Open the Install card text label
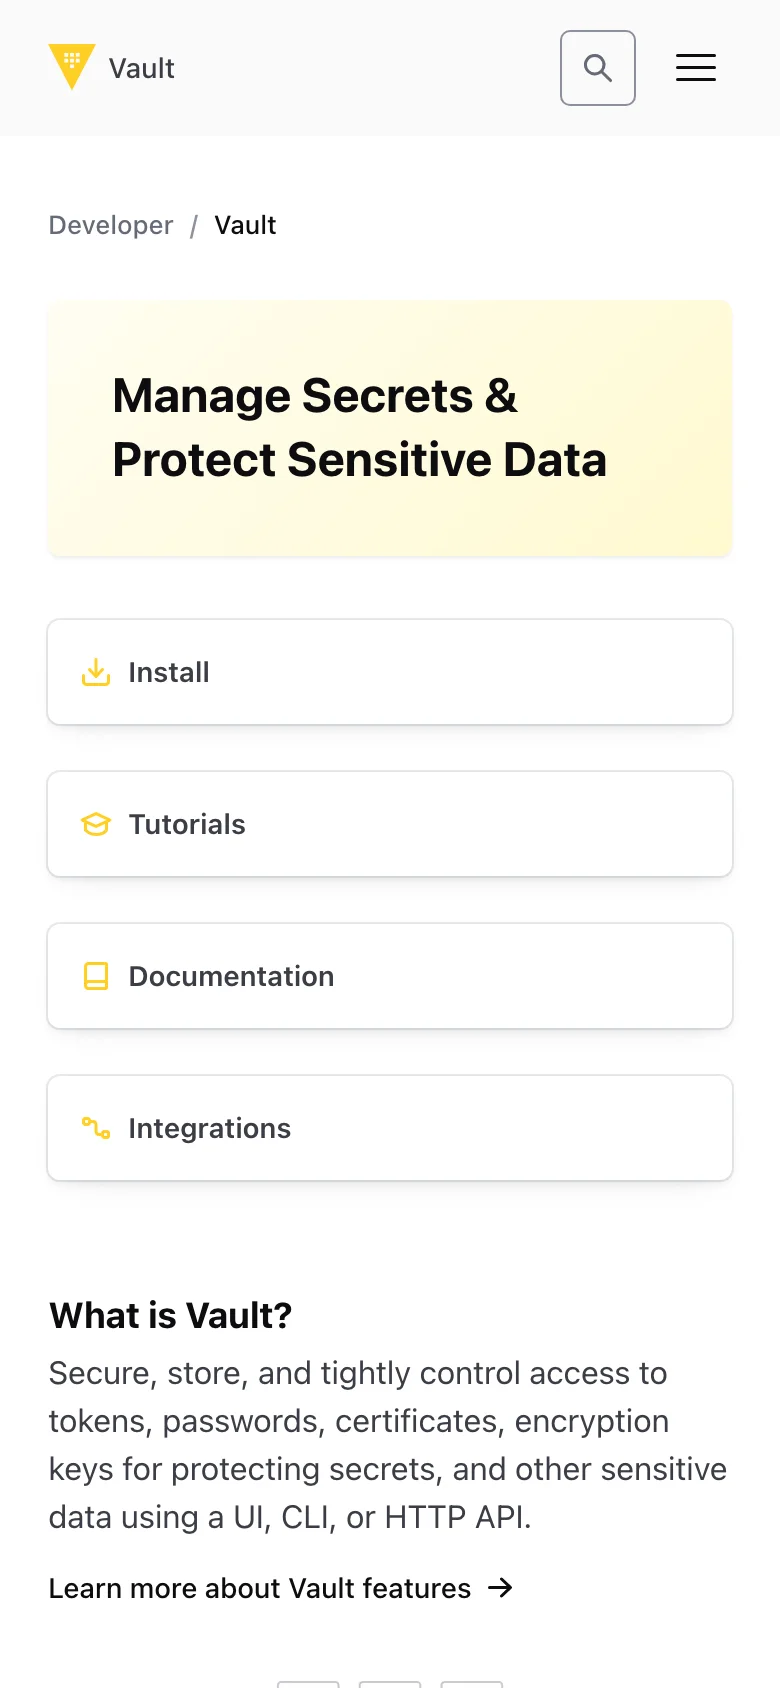The height and width of the screenshot is (1688, 780). click(x=169, y=672)
